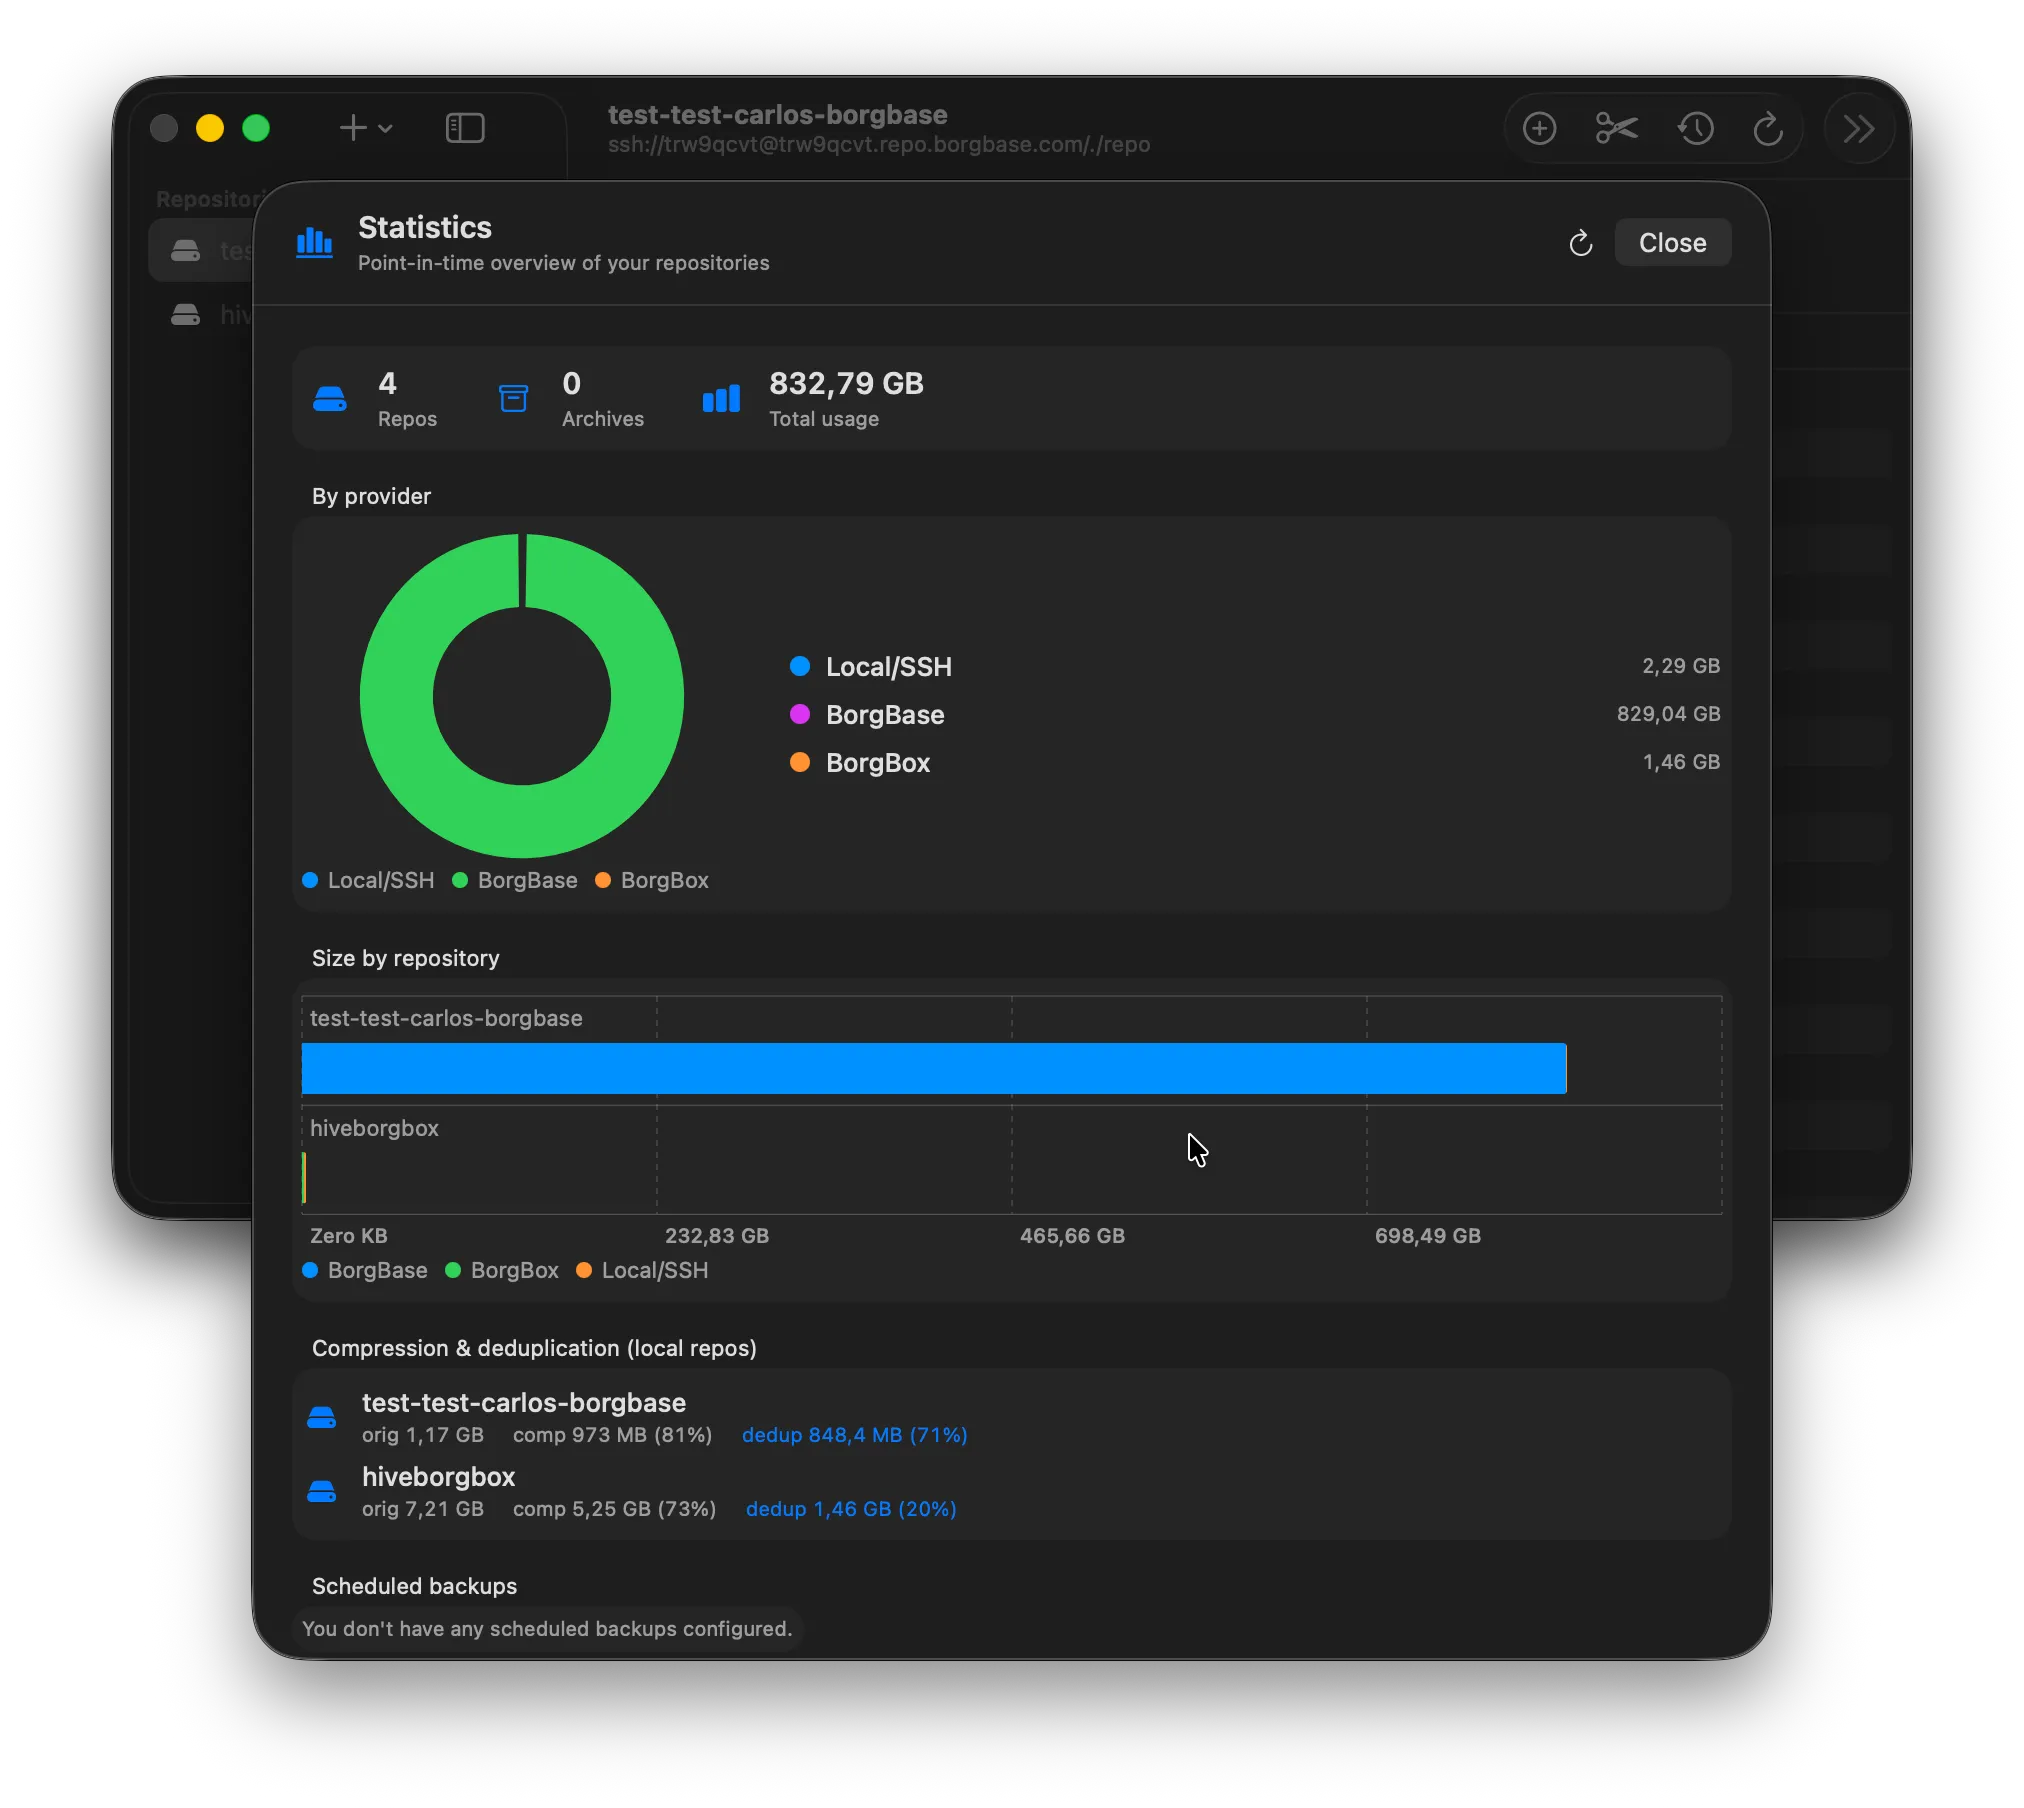
Task: Toggle BorgBox legend under the size chart
Action: click(x=502, y=1270)
